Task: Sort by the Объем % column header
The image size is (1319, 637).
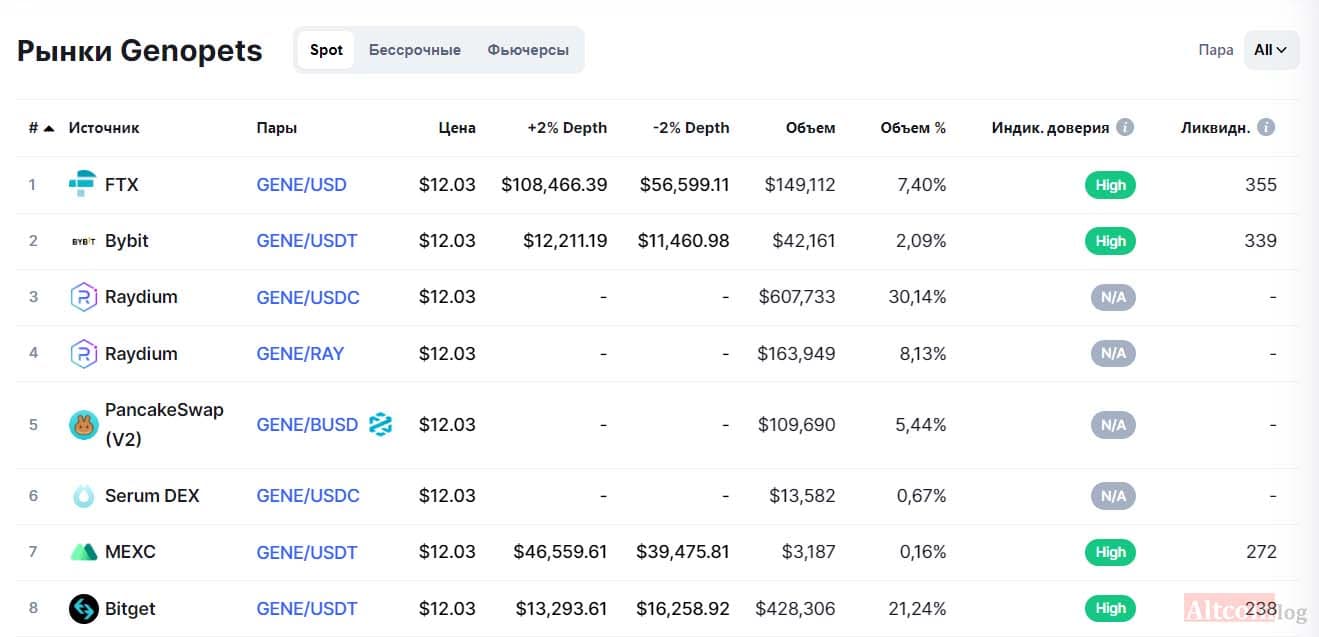Action: click(913, 128)
